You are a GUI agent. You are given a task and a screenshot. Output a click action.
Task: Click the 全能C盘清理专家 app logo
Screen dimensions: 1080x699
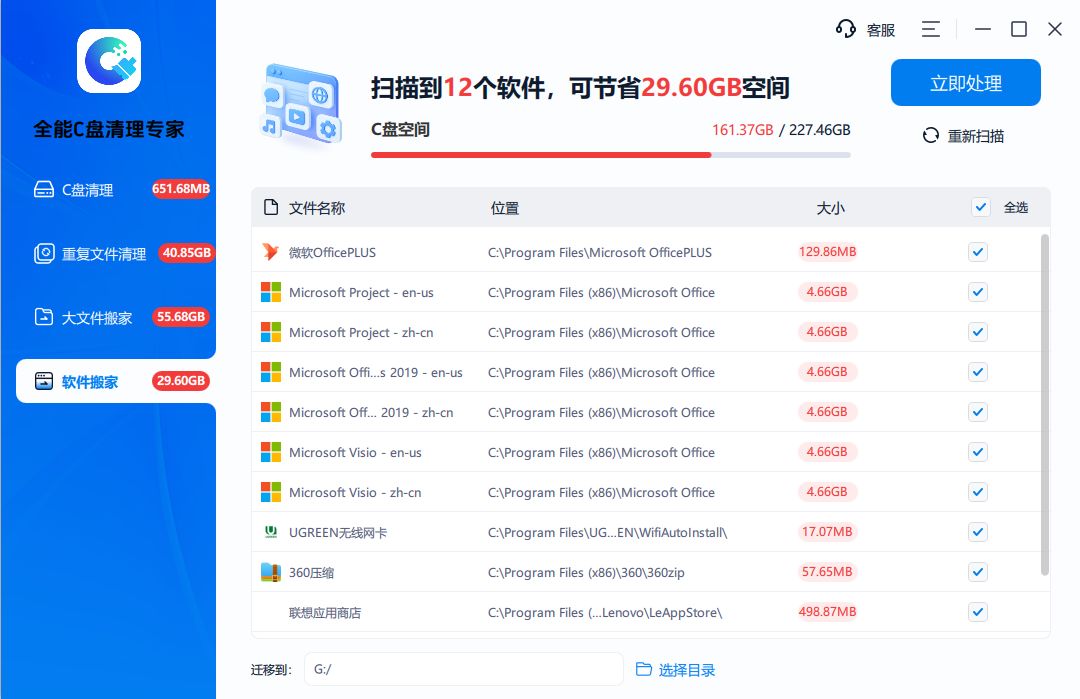click(109, 60)
